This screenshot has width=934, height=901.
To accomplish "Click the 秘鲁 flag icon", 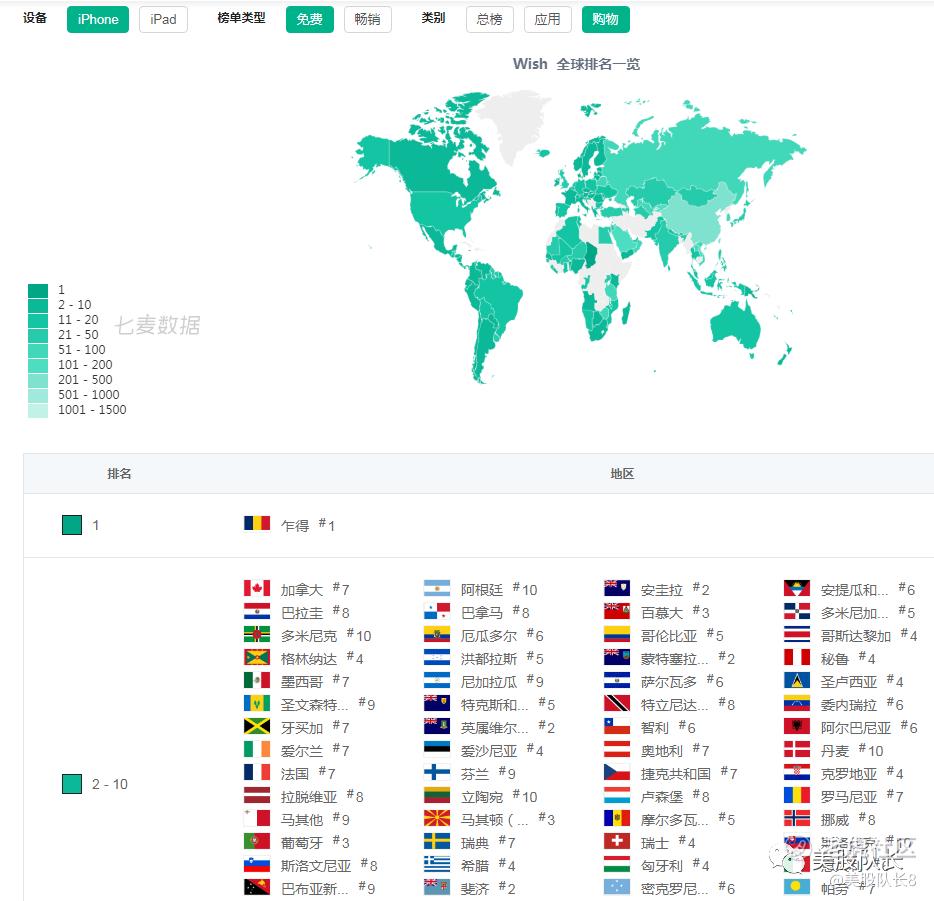I will (x=797, y=657).
